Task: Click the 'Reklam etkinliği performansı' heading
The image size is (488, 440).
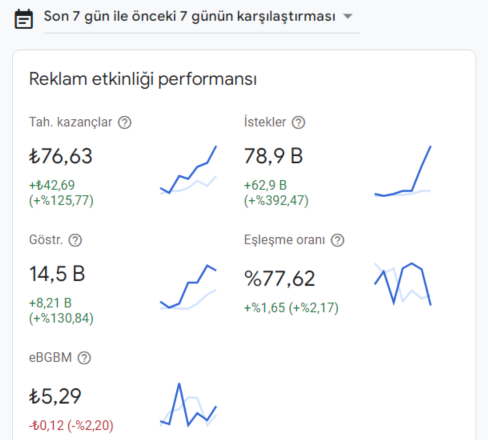Action: pyautogui.click(x=143, y=80)
